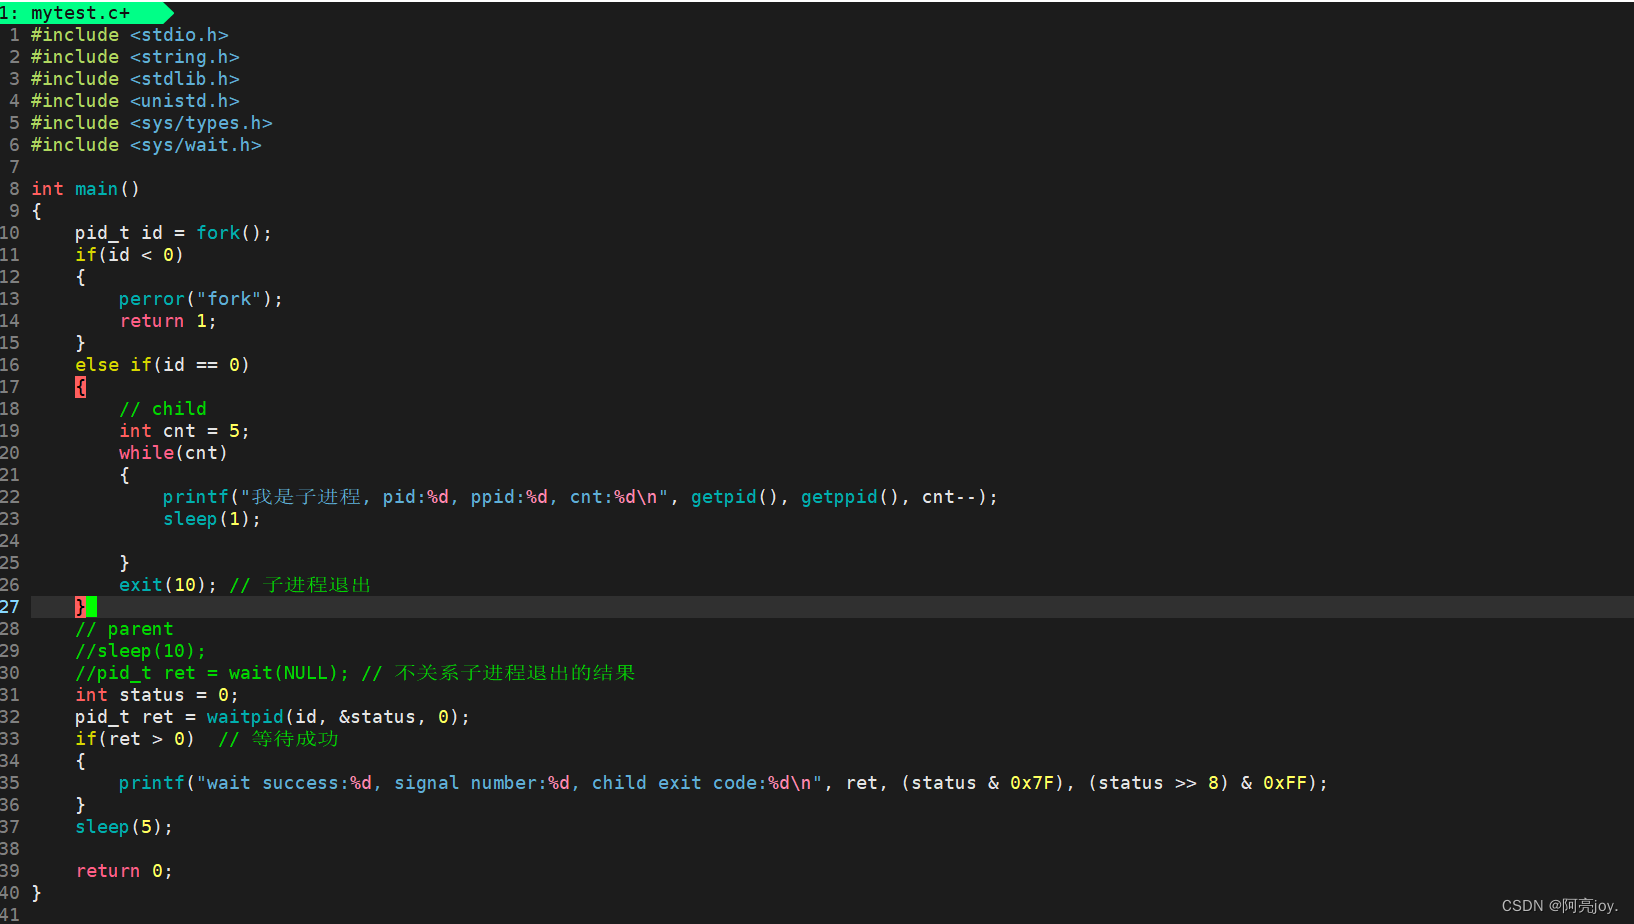Screen dimensions: 1634x924
Task: Click line number 27 in the gutter
Action: [x=10, y=607]
